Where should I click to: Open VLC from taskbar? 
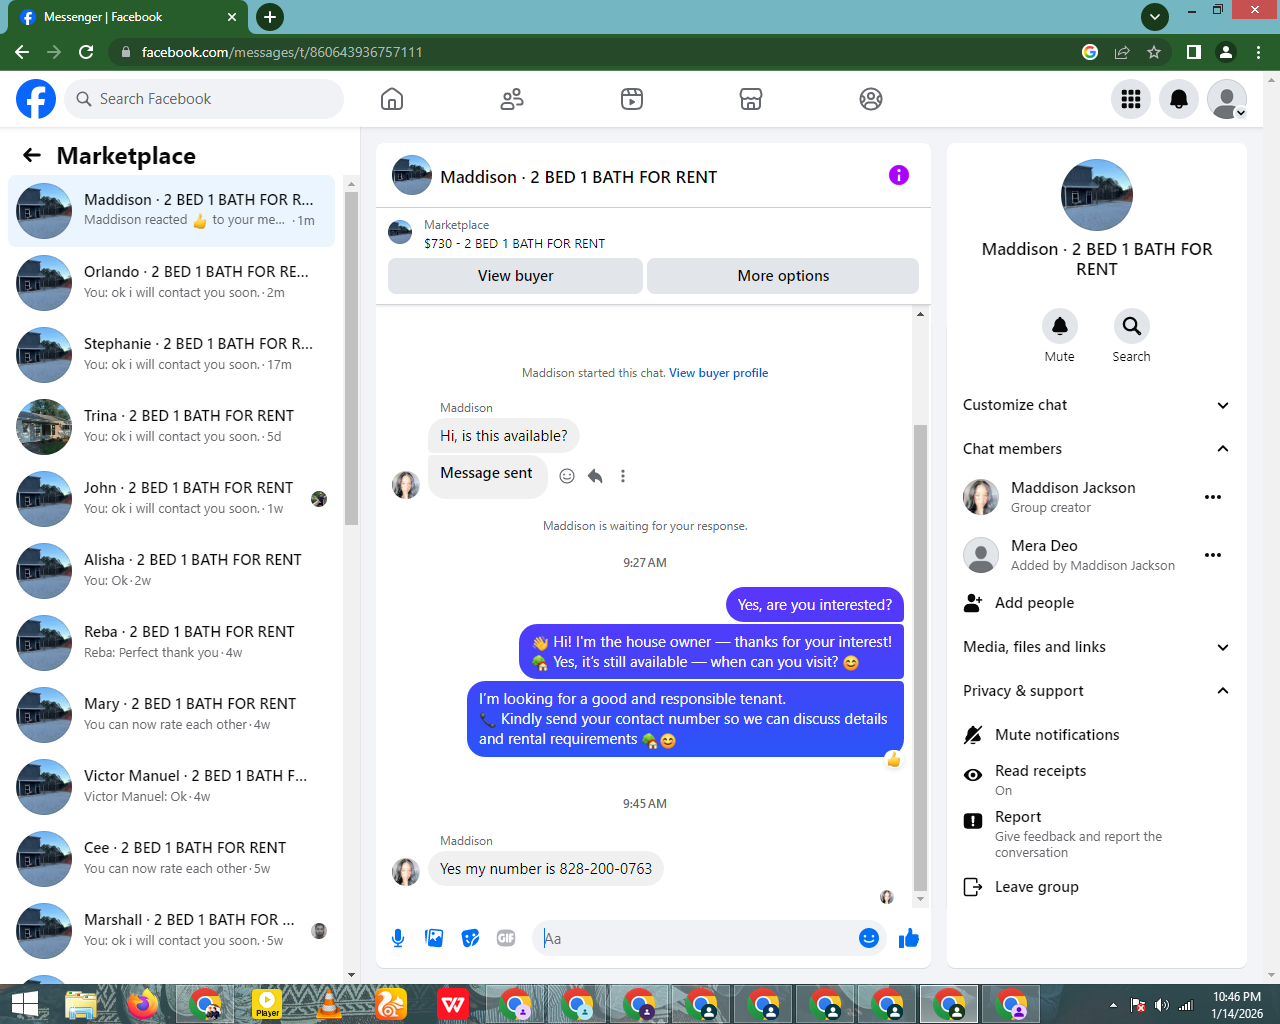(329, 1004)
